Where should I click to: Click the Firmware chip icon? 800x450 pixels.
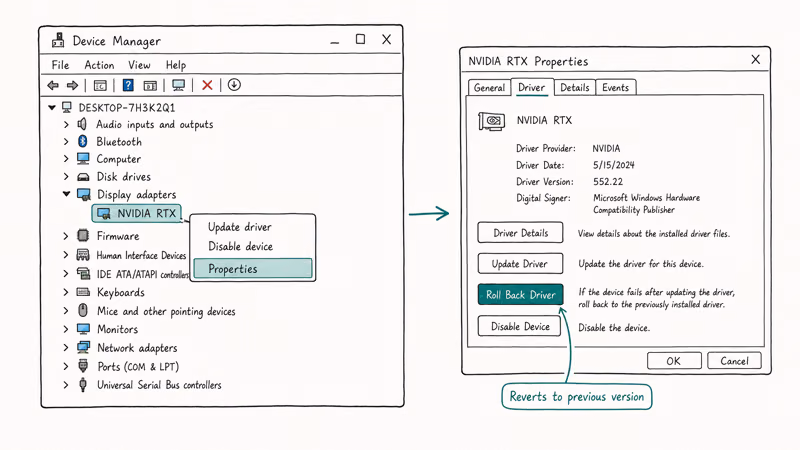pyautogui.click(x=83, y=235)
